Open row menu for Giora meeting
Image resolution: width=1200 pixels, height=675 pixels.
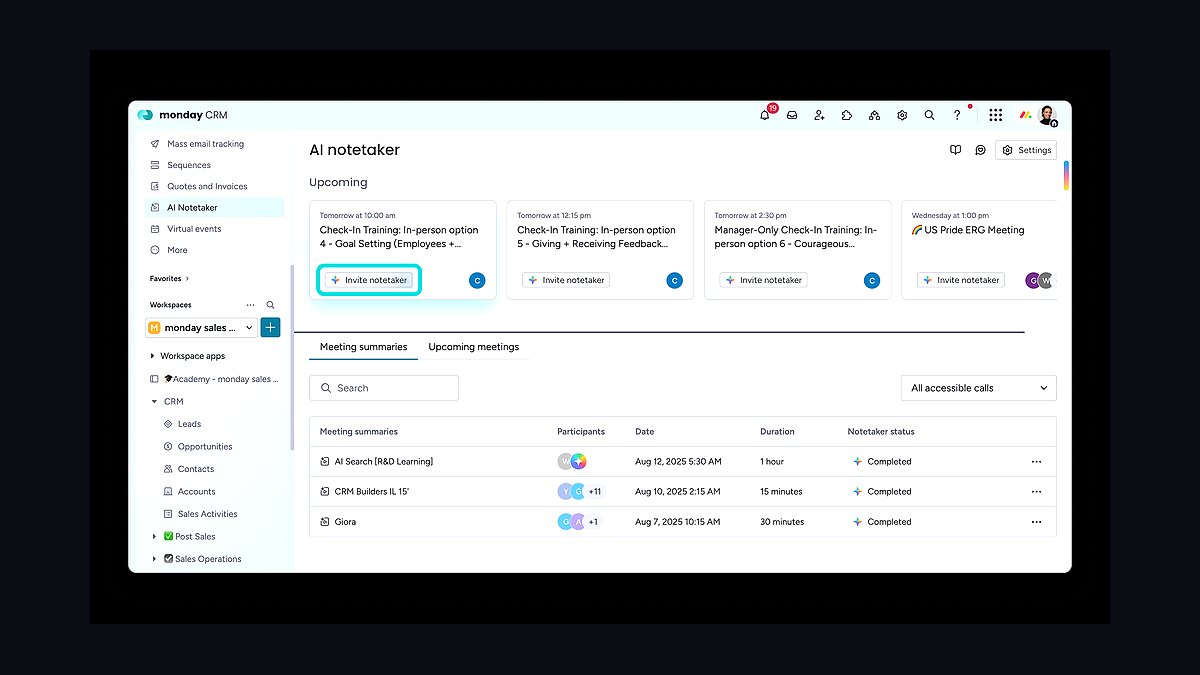click(1036, 522)
